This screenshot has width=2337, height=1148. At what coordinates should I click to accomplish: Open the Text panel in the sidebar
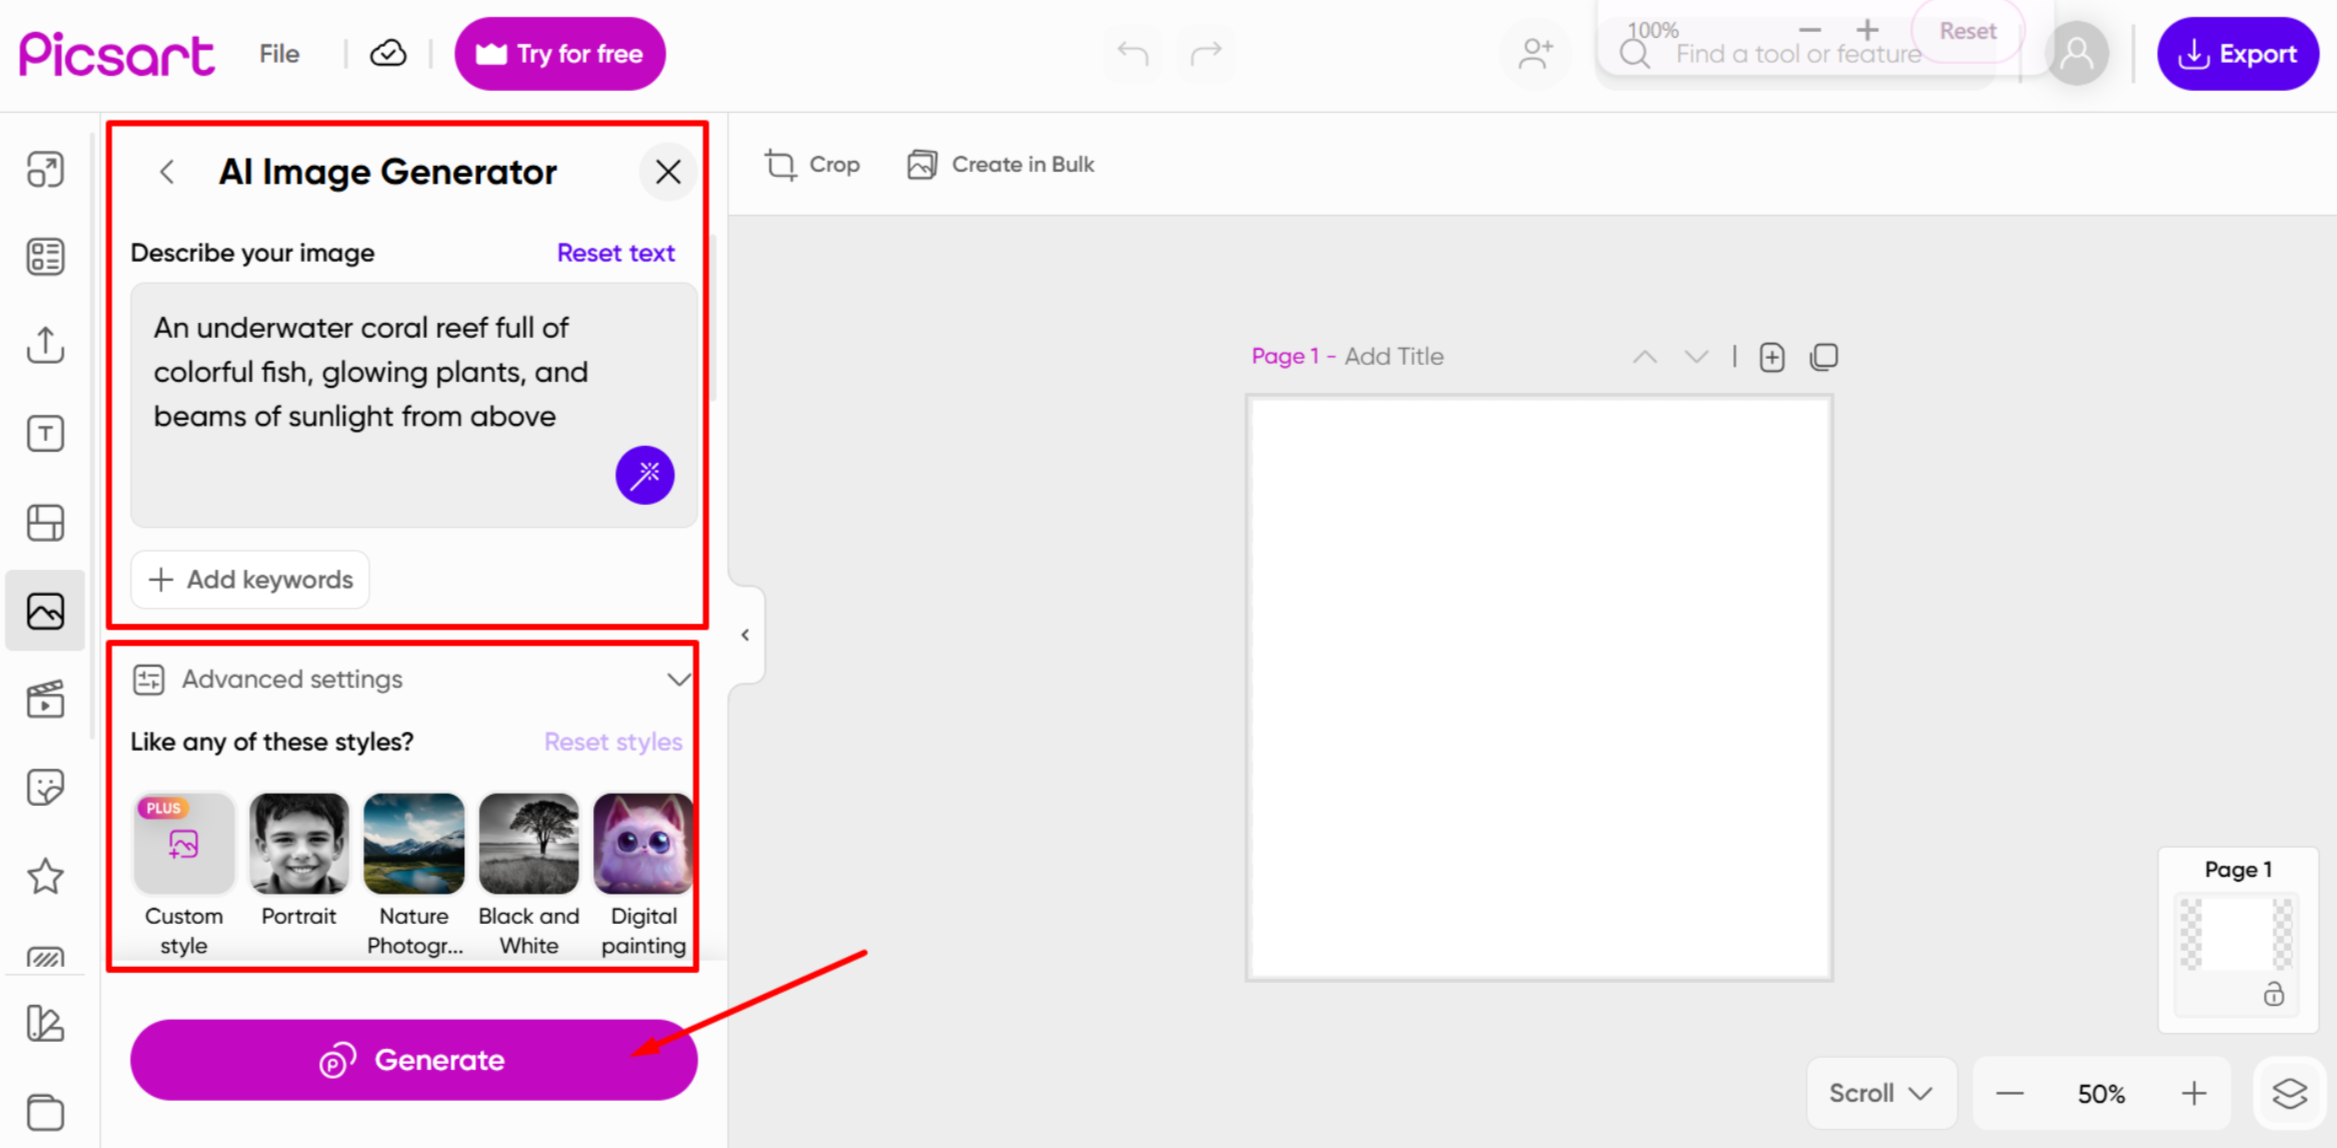pyautogui.click(x=45, y=433)
